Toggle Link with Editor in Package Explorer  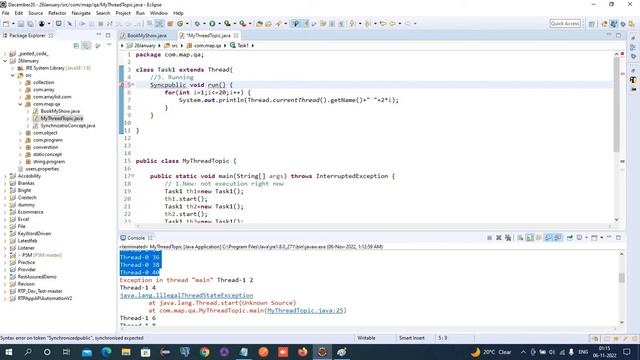click(x=86, y=46)
